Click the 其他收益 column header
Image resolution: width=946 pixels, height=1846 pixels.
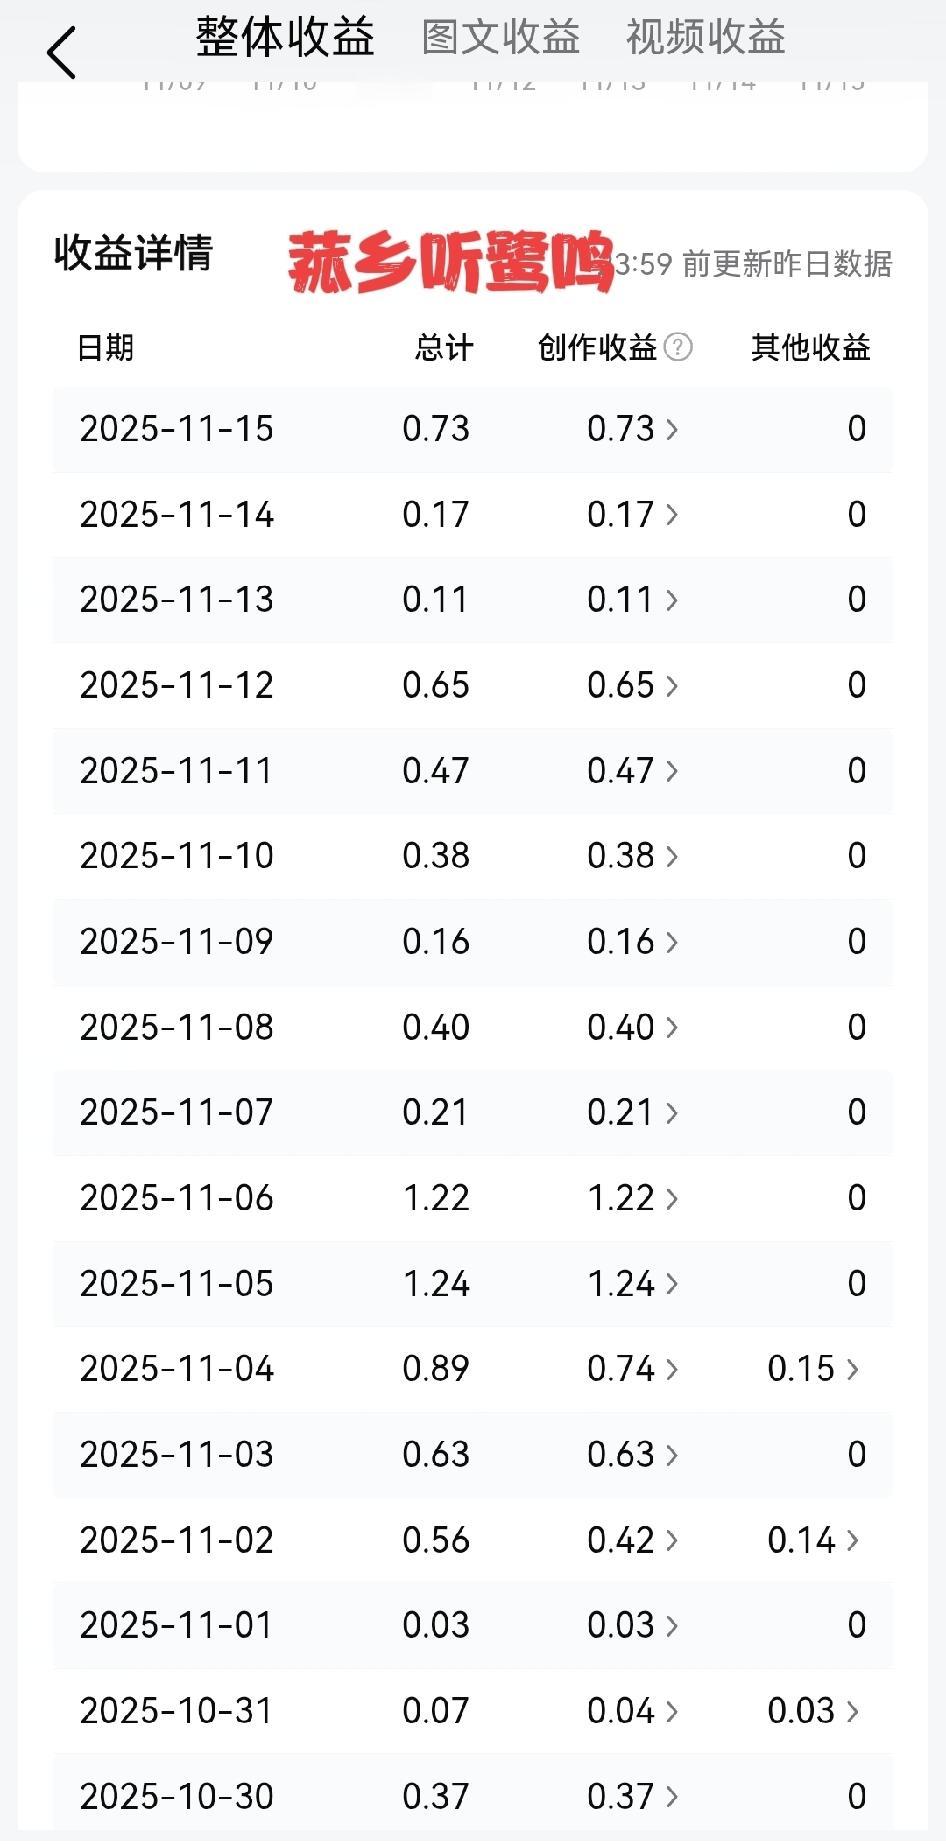tap(811, 347)
